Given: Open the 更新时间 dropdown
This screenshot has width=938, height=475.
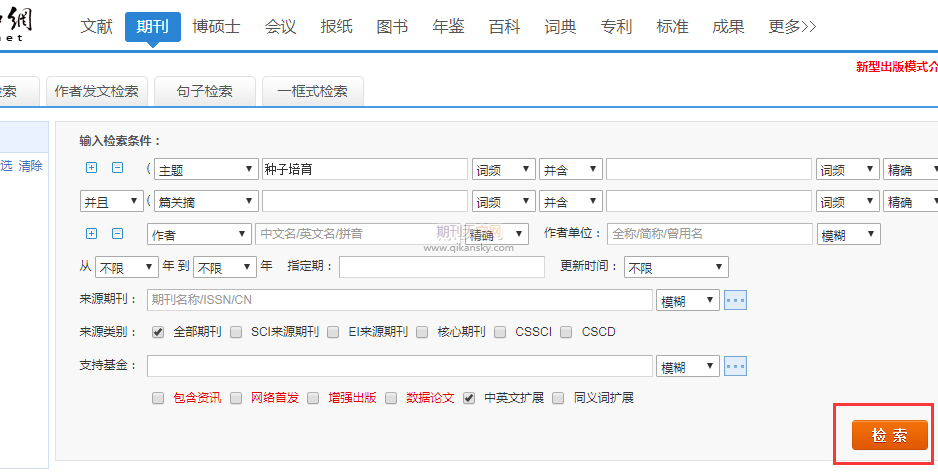Looking at the screenshot, I should pos(675,267).
